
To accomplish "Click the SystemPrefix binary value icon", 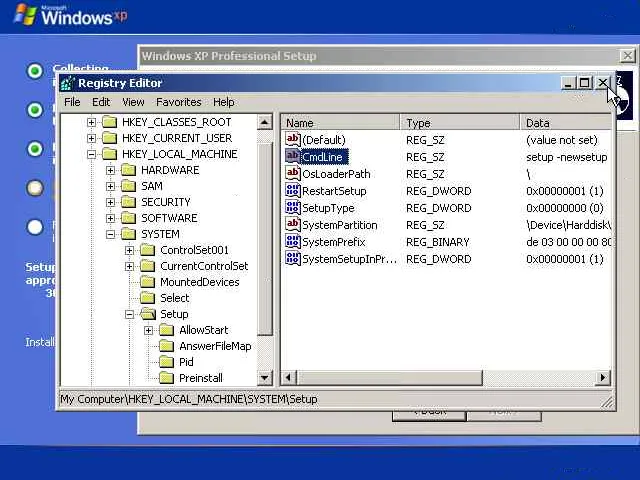I will point(293,242).
